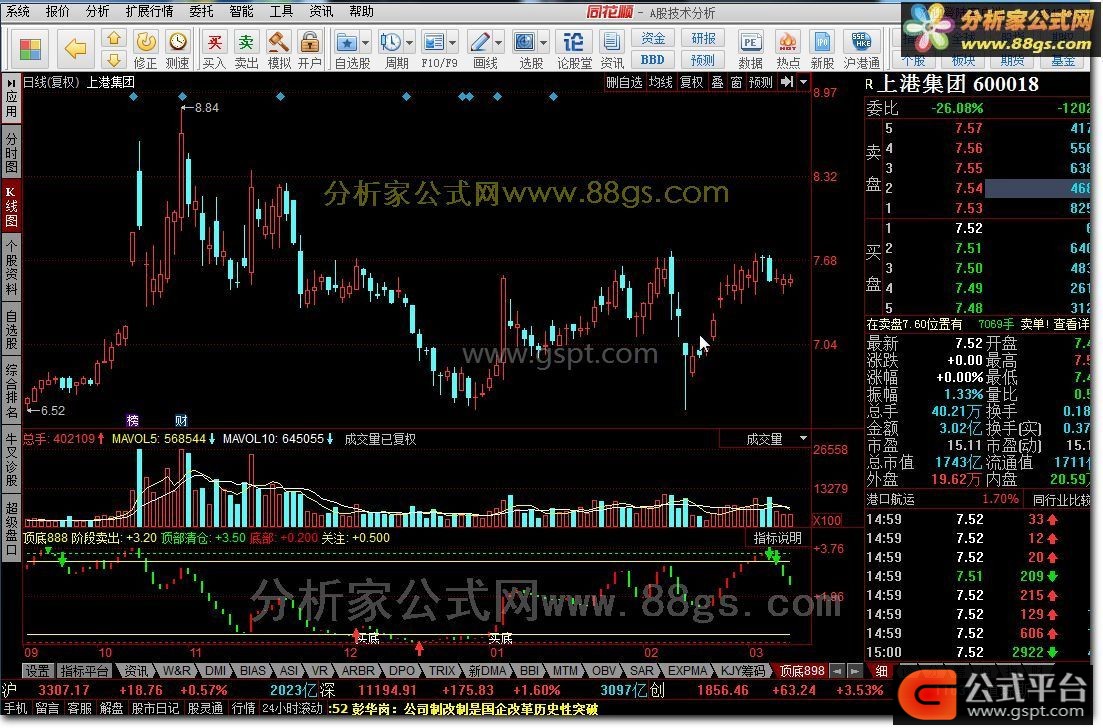Click the 删自选 button

tap(624, 82)
